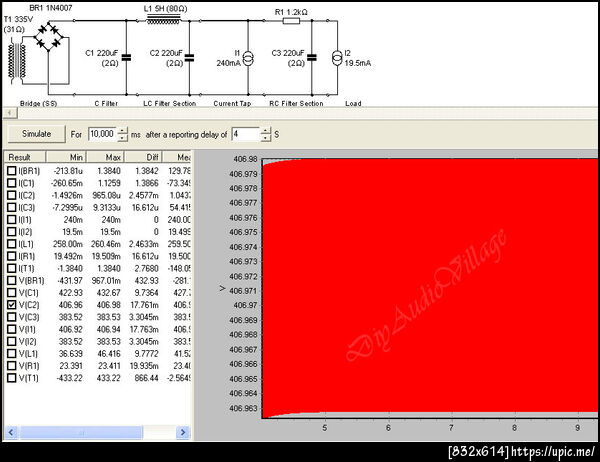Viewport: 600px width, 462px height.
Task: Check the V(C1) result checkbox
Action: tap(12, 292)
